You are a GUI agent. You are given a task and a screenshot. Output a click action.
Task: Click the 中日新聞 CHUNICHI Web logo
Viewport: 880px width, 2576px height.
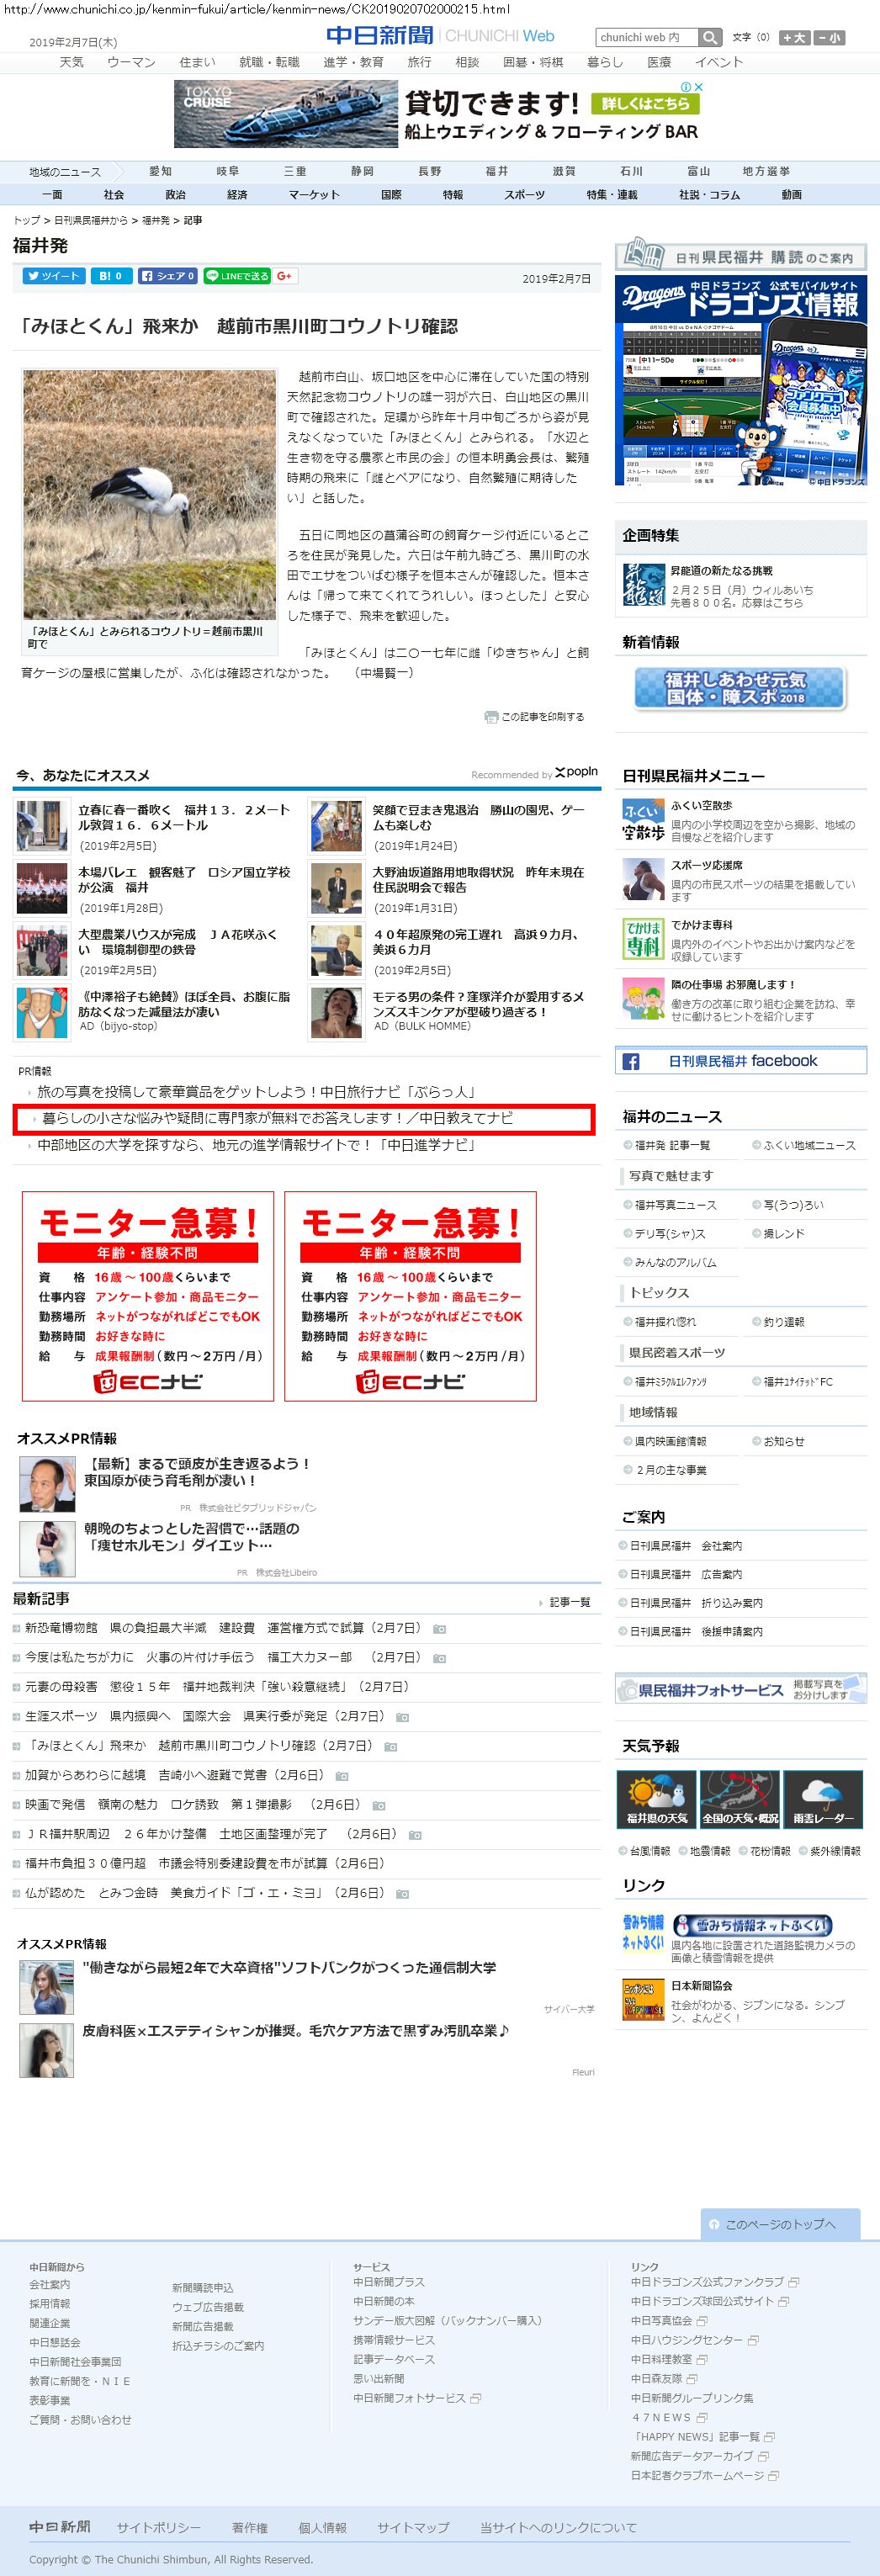(x=440, y=36)
